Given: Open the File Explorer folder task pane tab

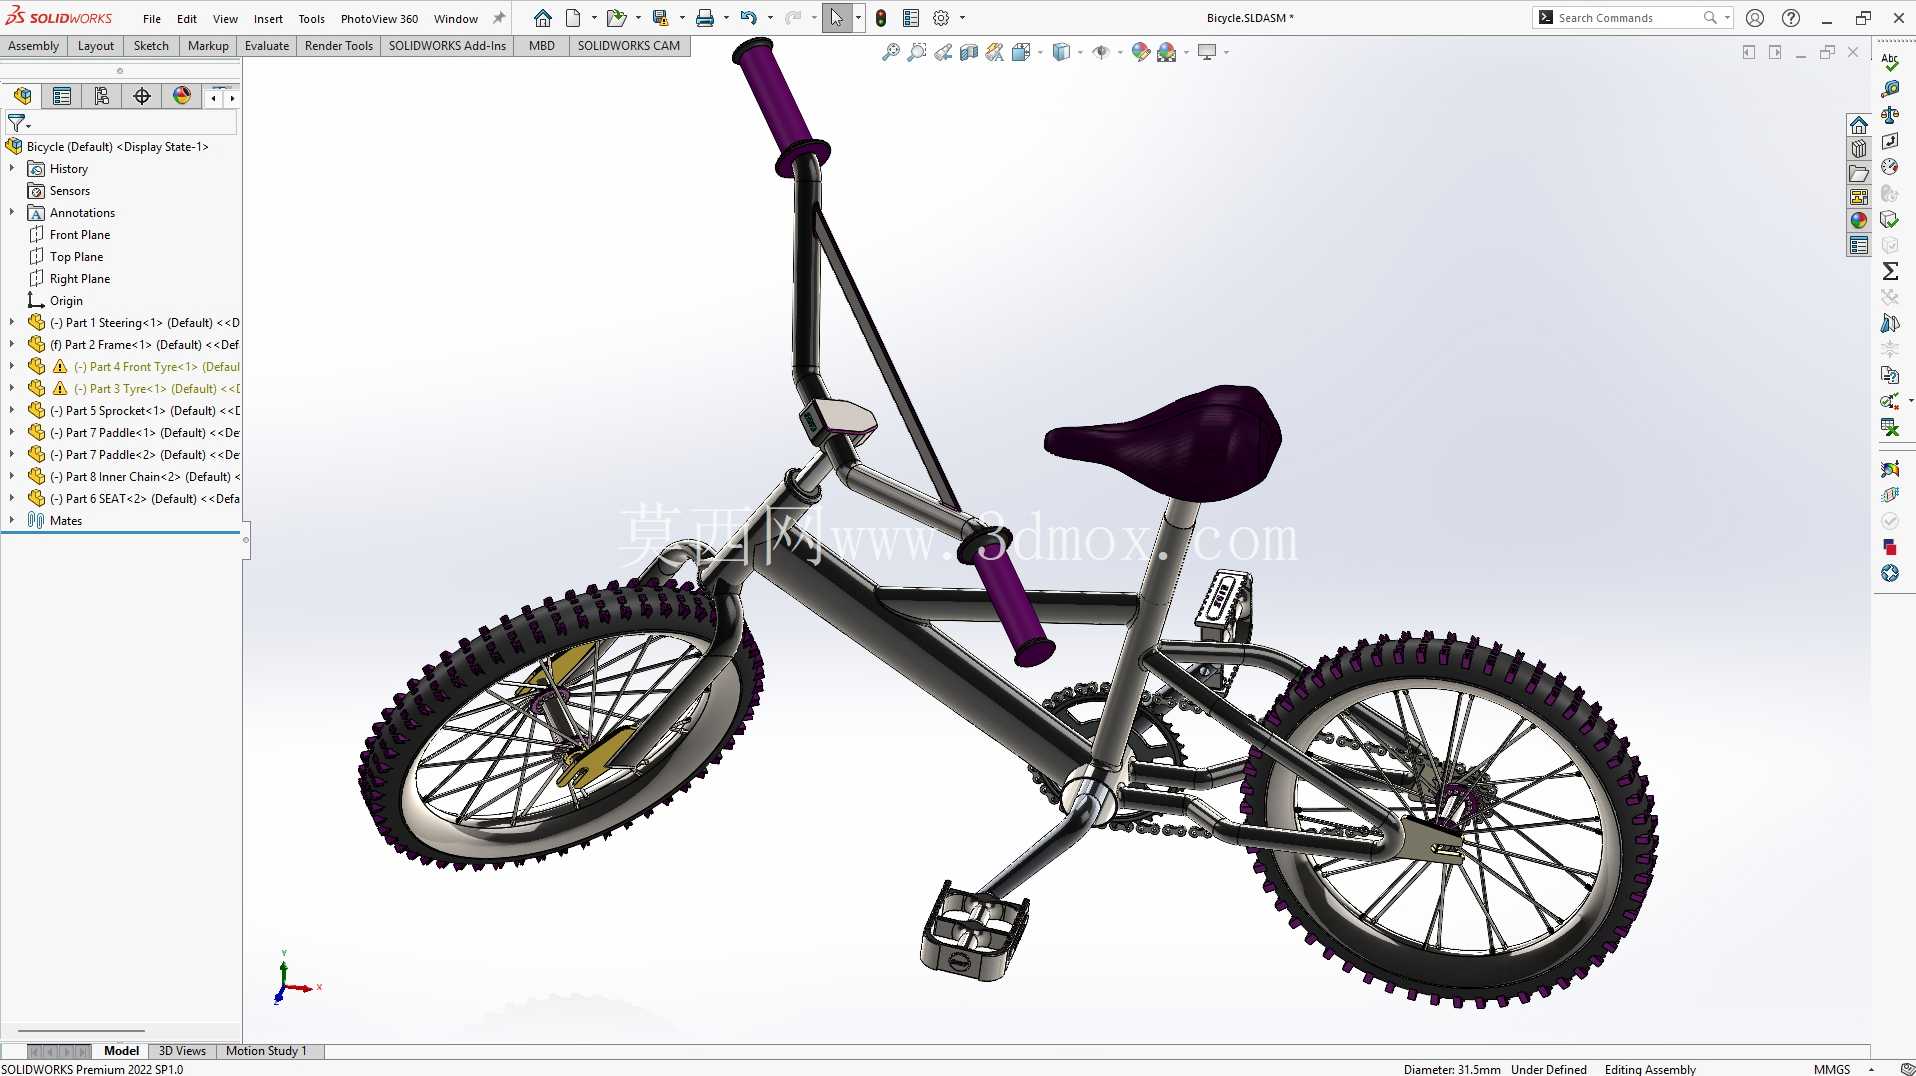Looking at the screenshot, I should click(1859, 173).
